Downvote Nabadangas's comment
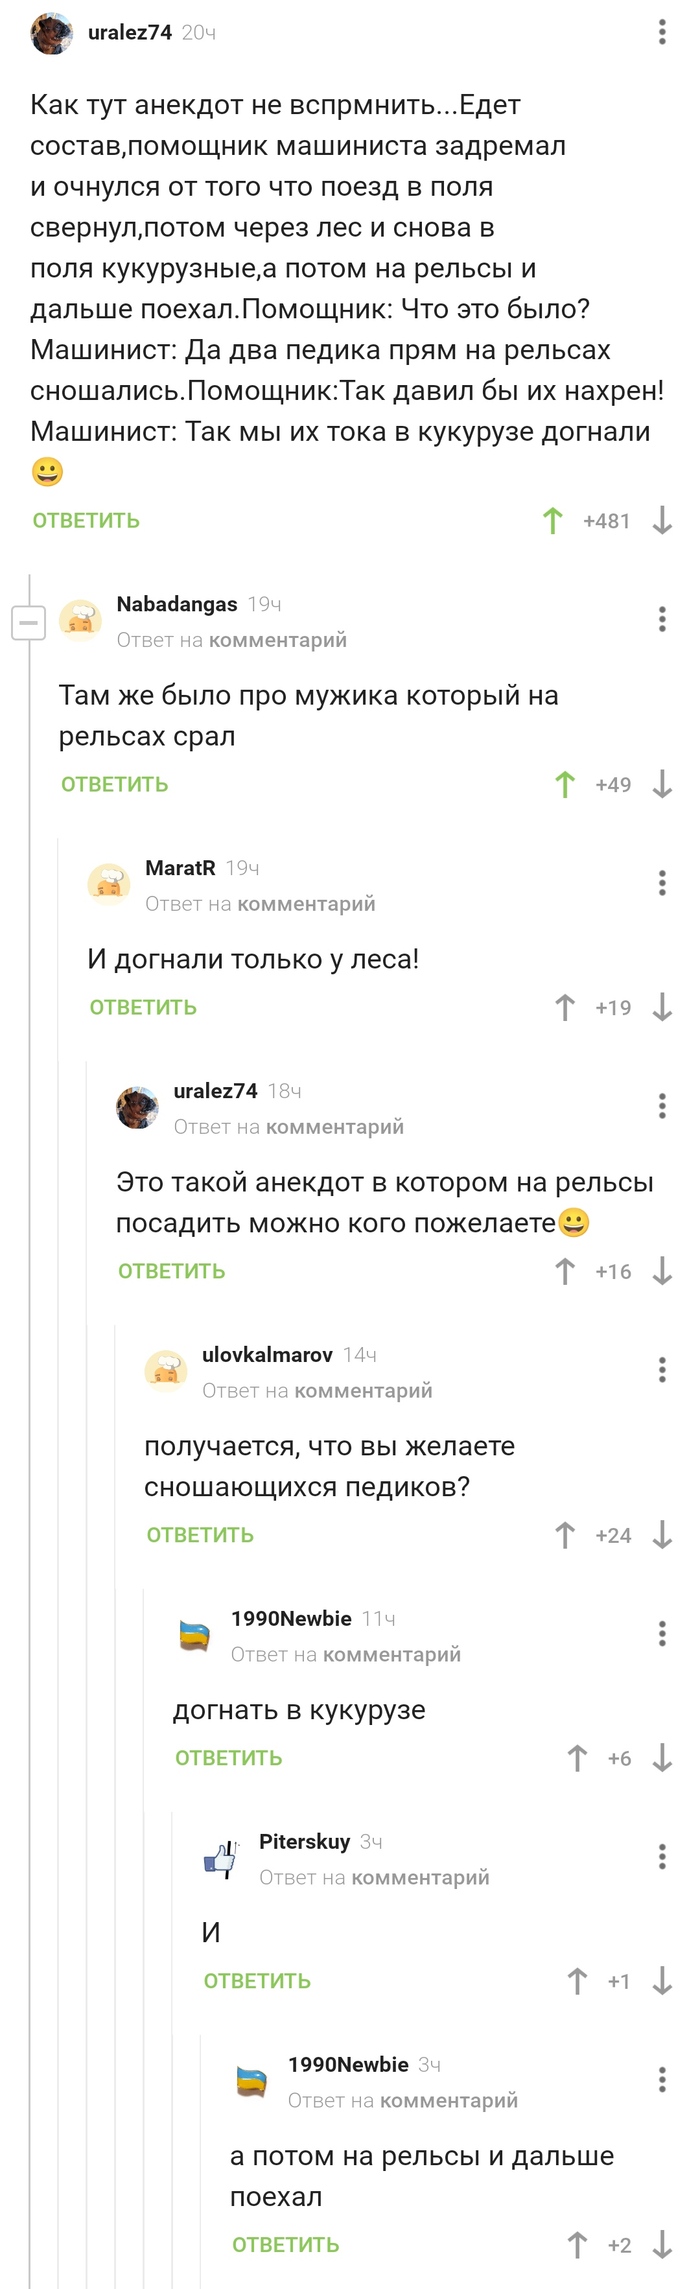The height and width of the screenshot is (2289, 700). click(x=660, y=785)
